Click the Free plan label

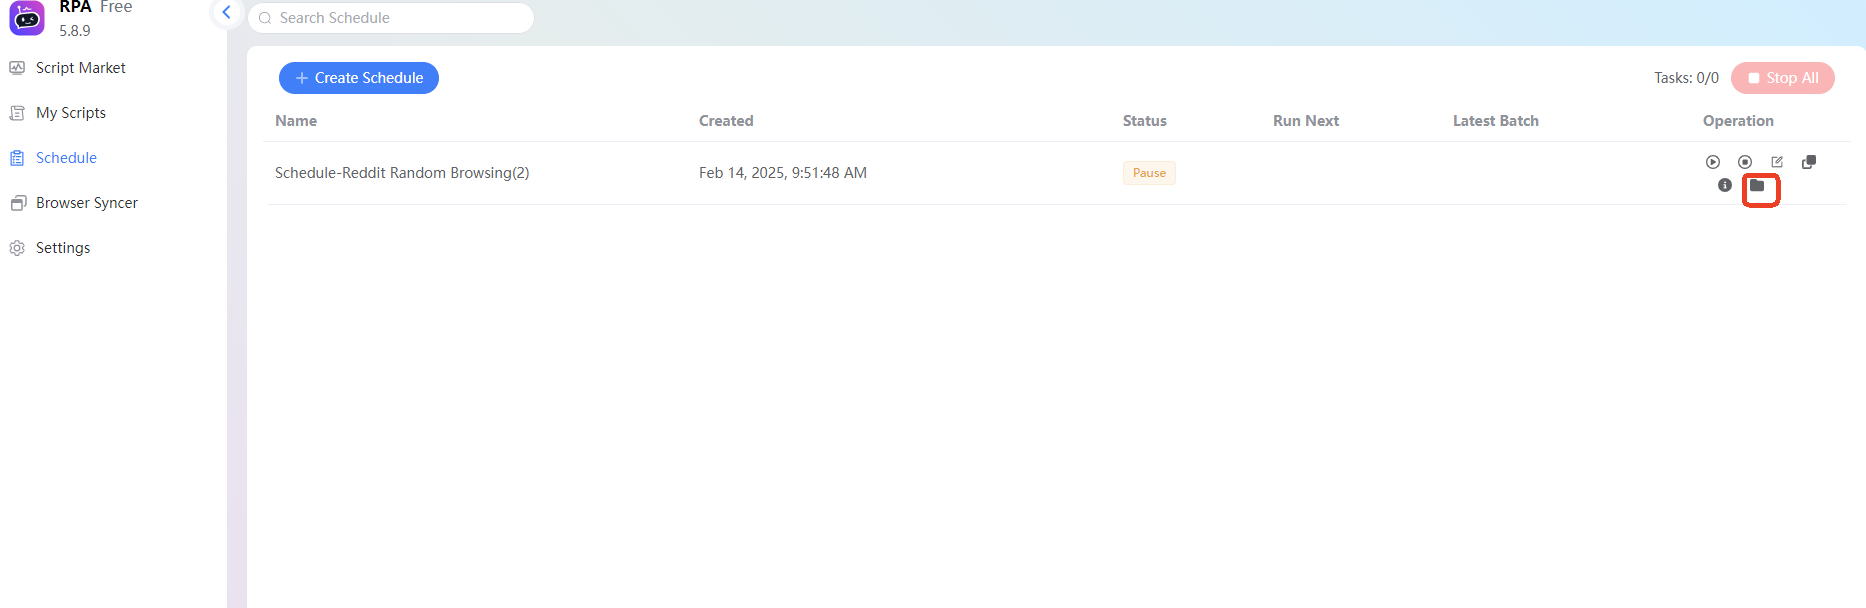[116, 7]
